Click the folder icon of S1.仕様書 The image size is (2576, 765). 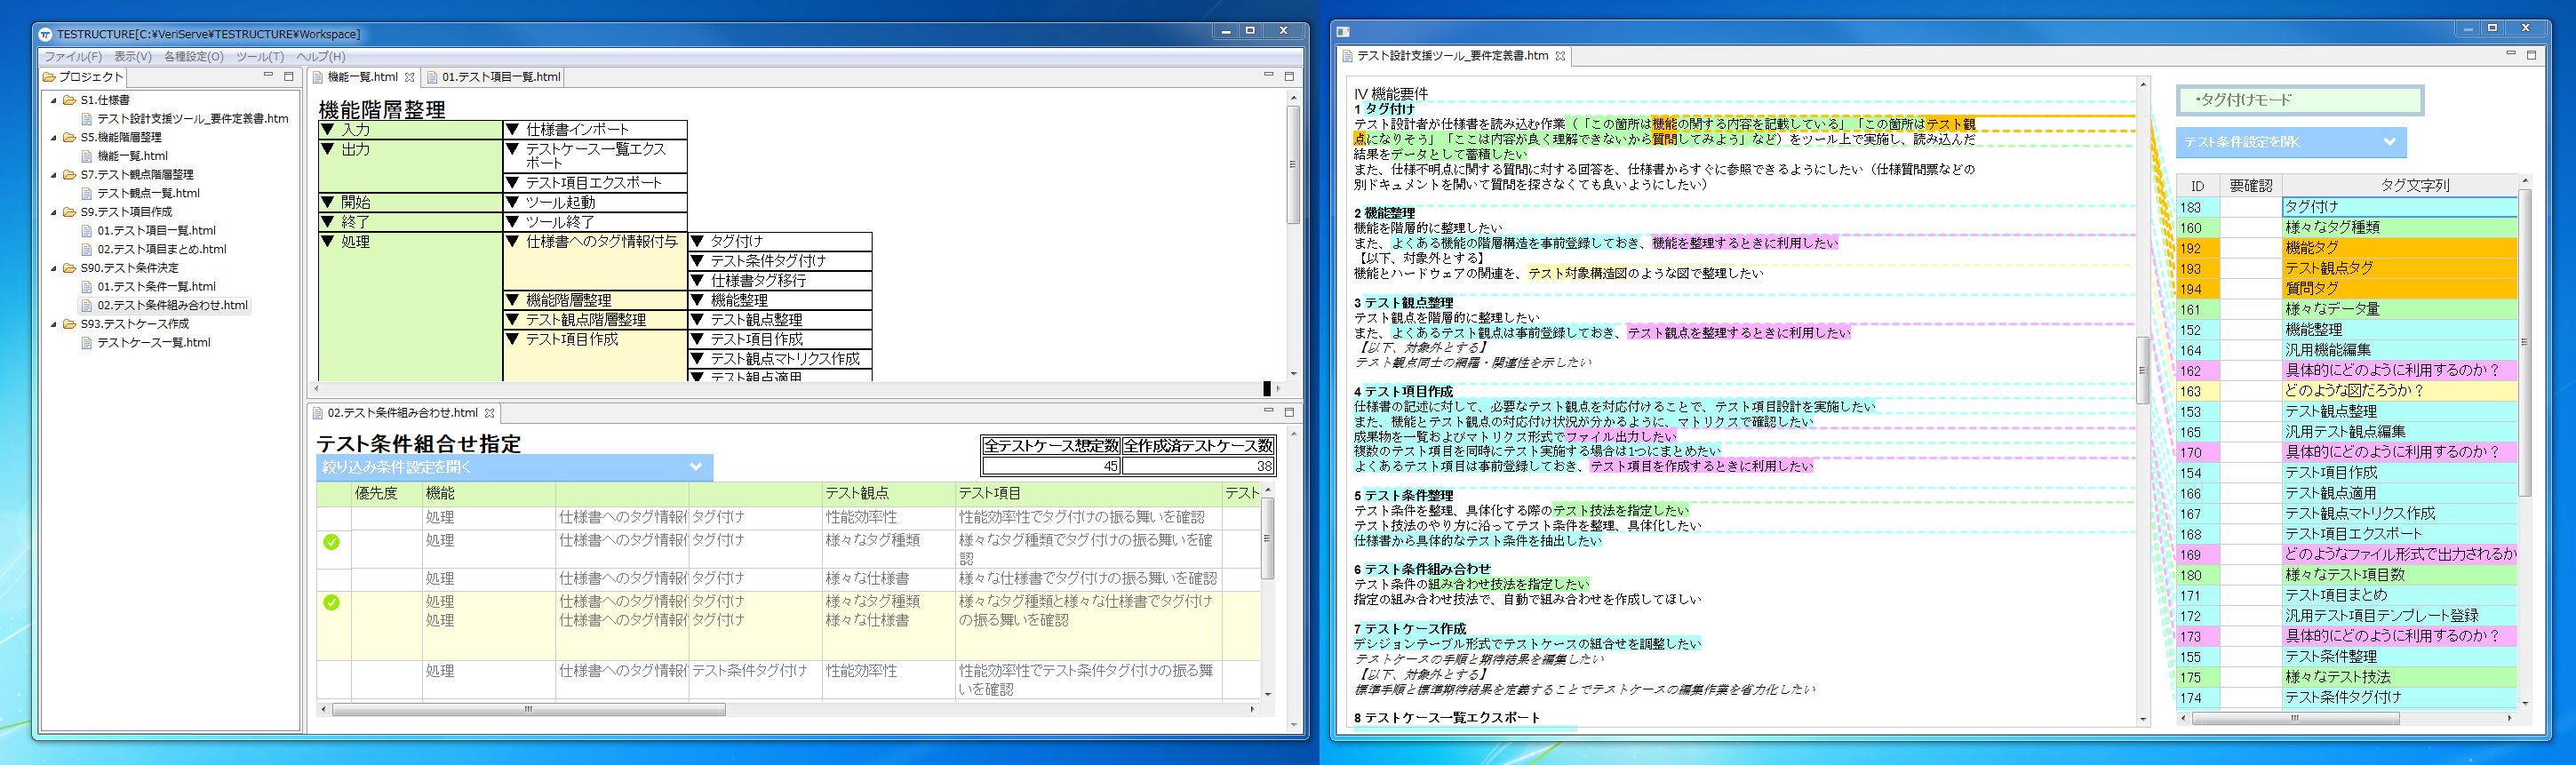[70, 100]
